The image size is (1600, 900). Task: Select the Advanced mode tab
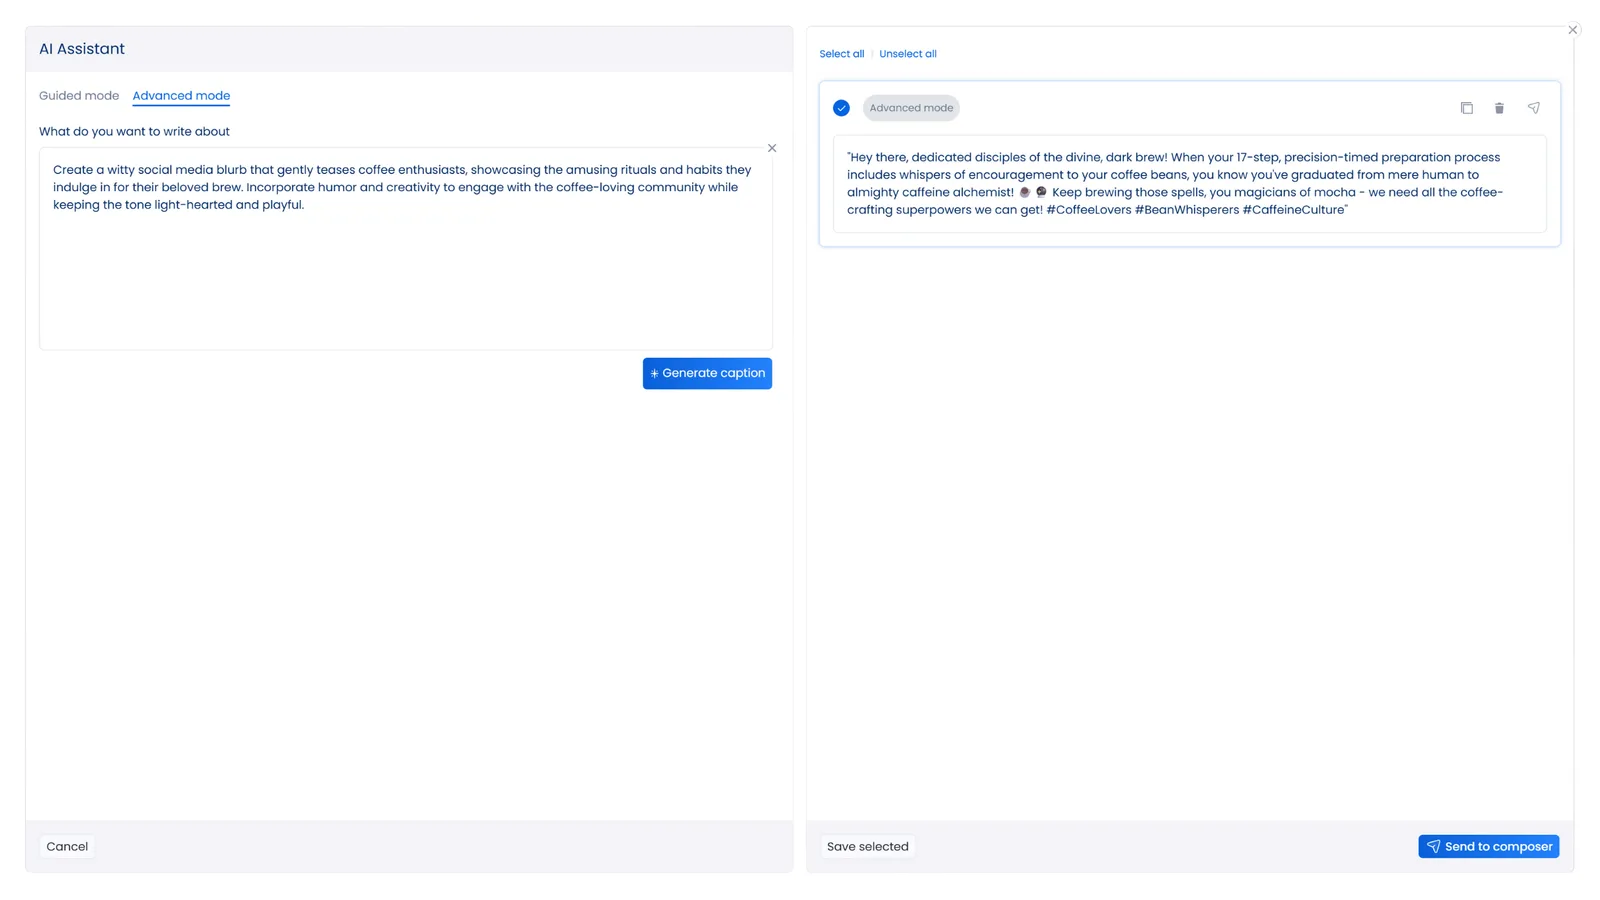tap(181, 96)
